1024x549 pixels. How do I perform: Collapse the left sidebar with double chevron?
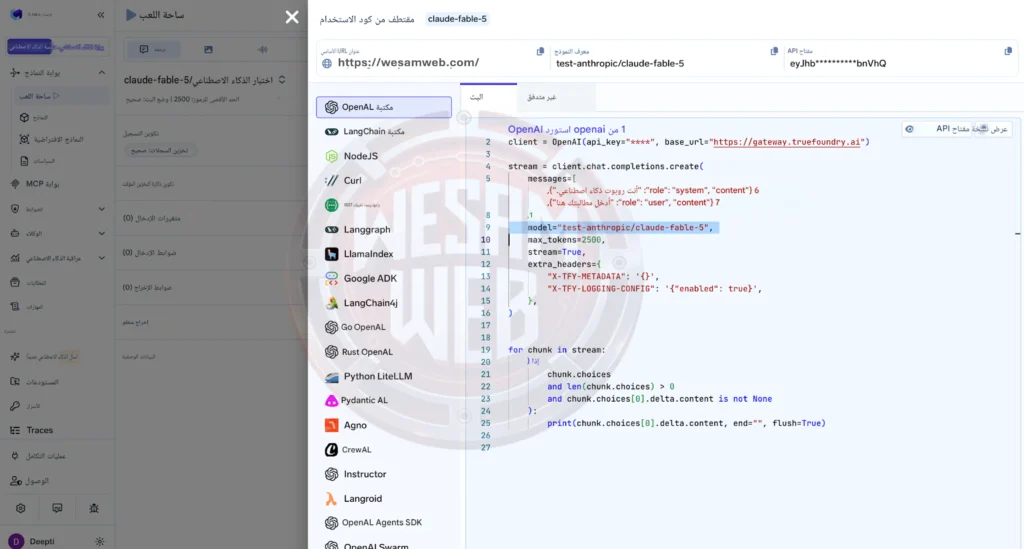tap(101, 14)
